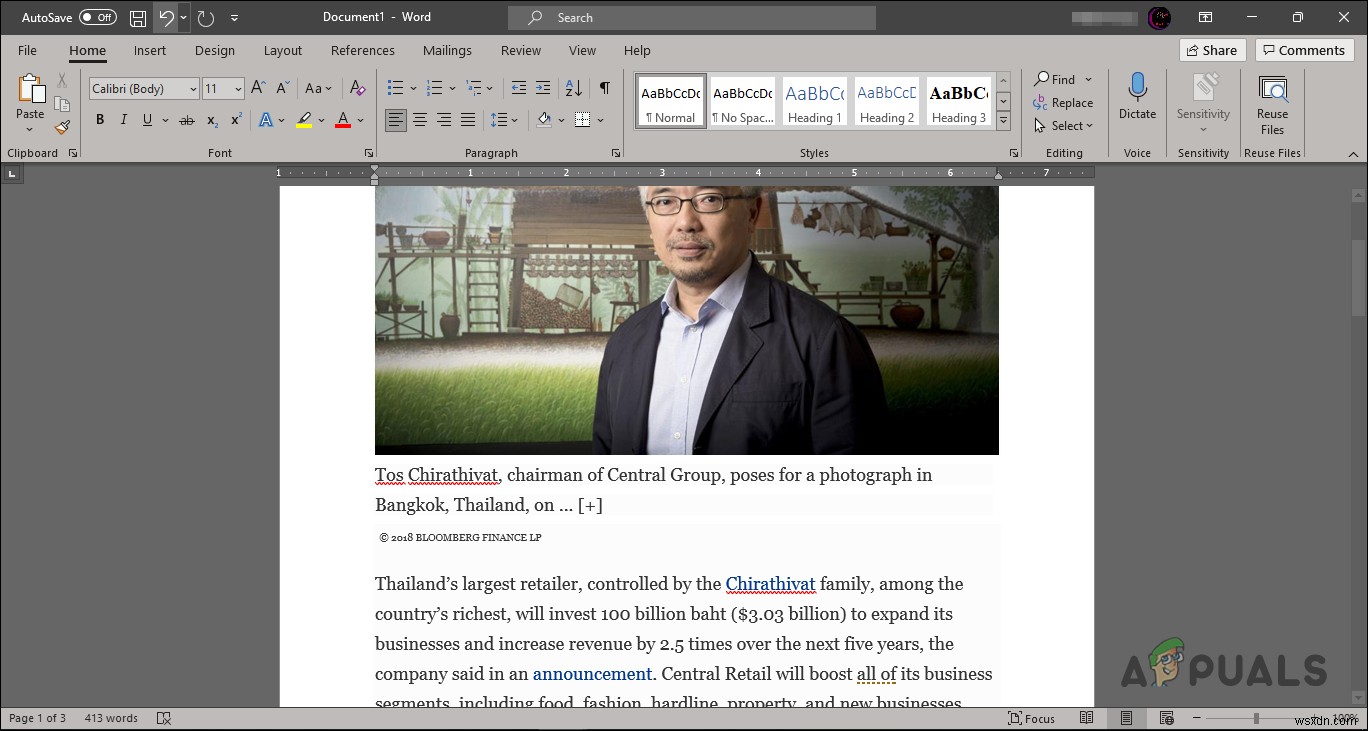Click the zoom slider in status bar
The image size is (1368, 731).
click(1256, 718)
